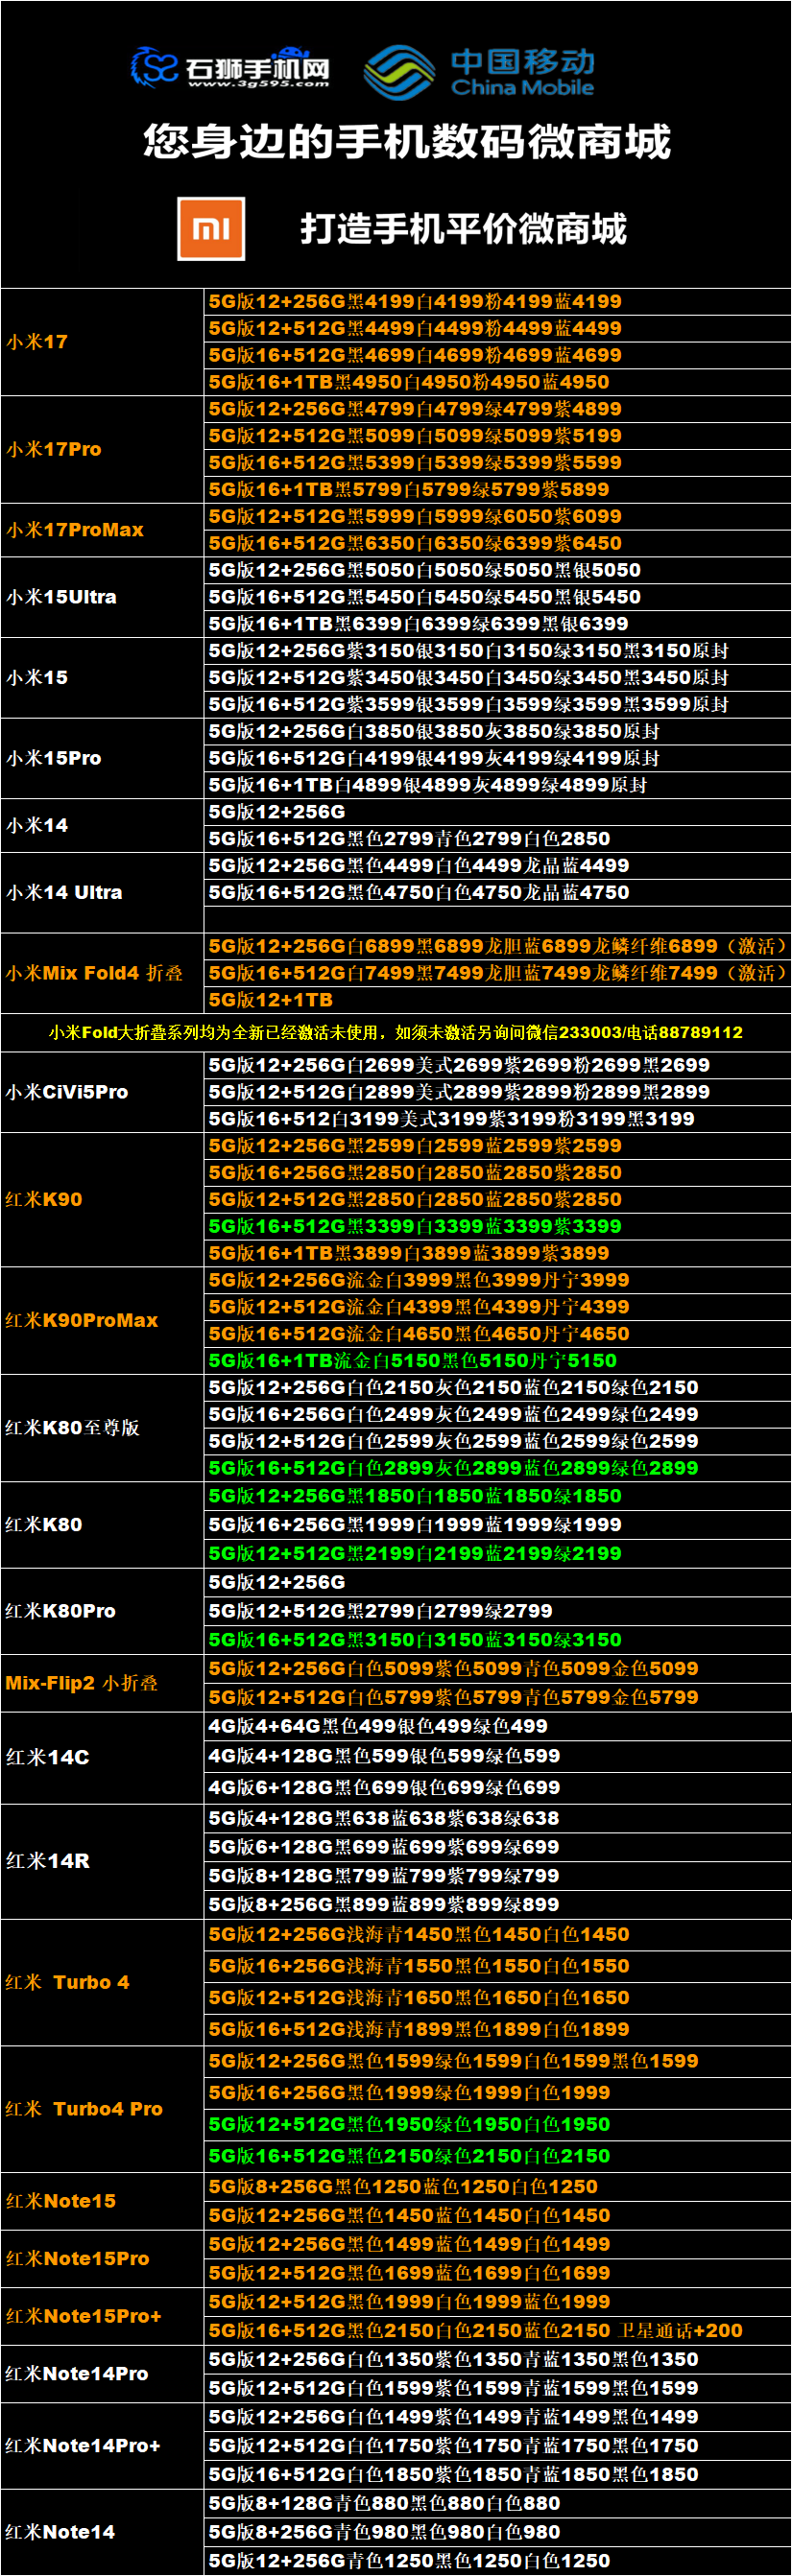792x2576 pixels.
Task: Click the Fold series WeChat contact notice
Action: 396,1032
